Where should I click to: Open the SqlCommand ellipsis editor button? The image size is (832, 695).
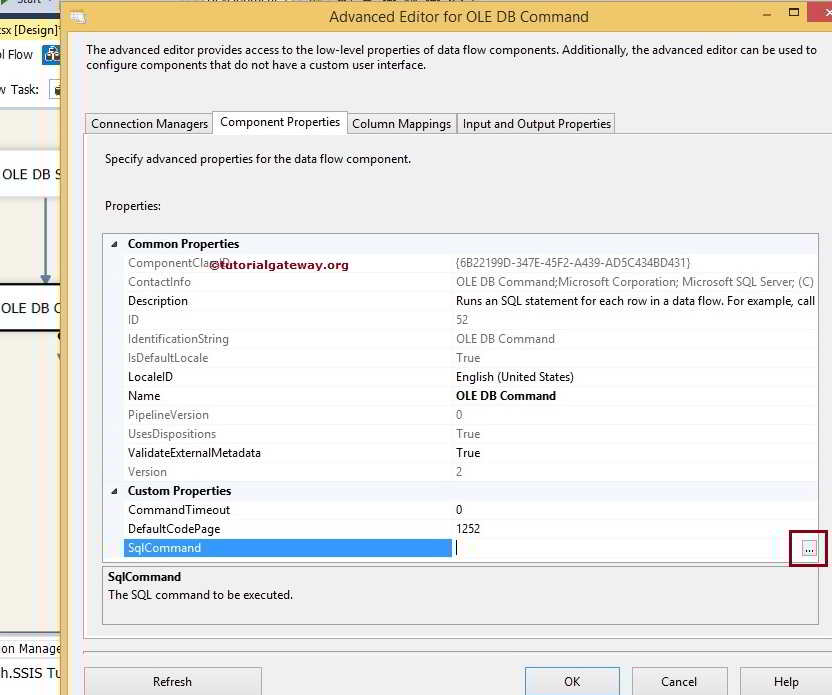point(808,548)
